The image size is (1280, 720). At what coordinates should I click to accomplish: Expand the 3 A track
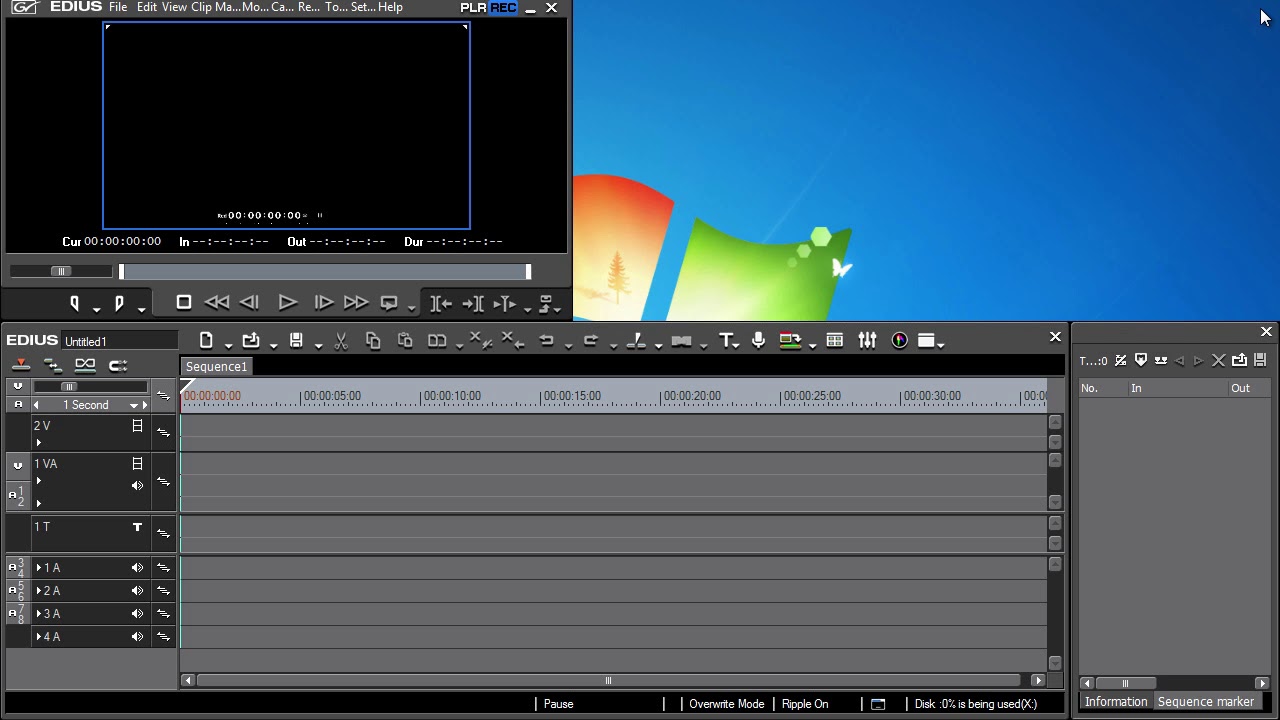[x=39, y=614]
